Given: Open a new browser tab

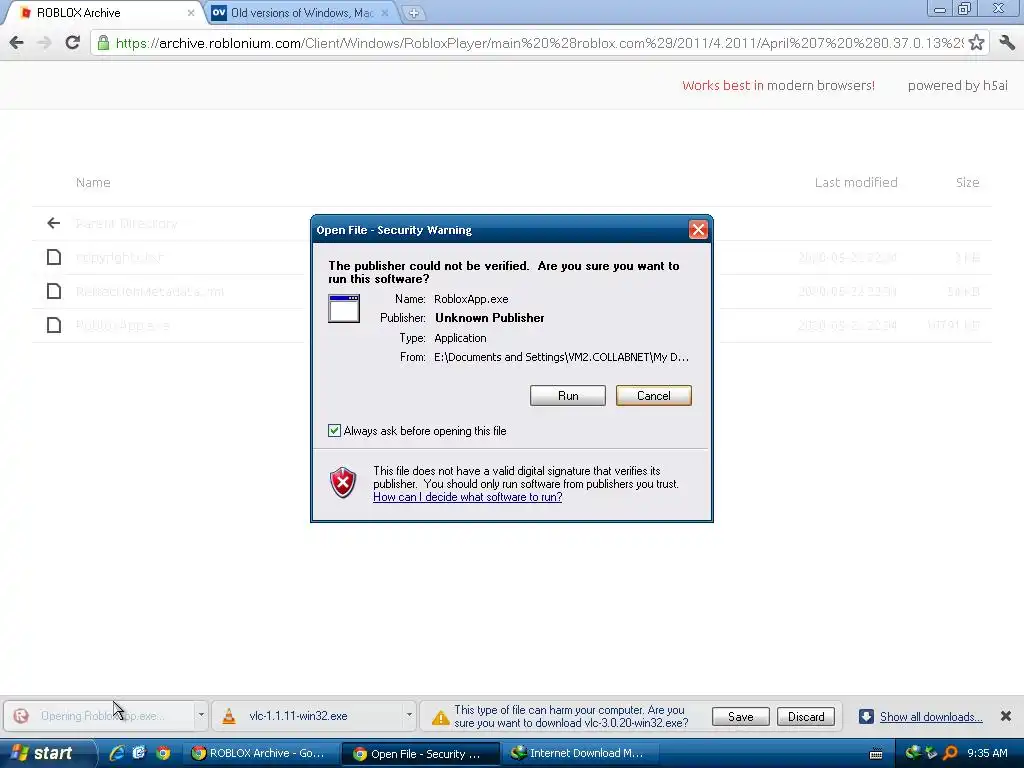Looking at the screenshot, I should [x=413, y=12].
